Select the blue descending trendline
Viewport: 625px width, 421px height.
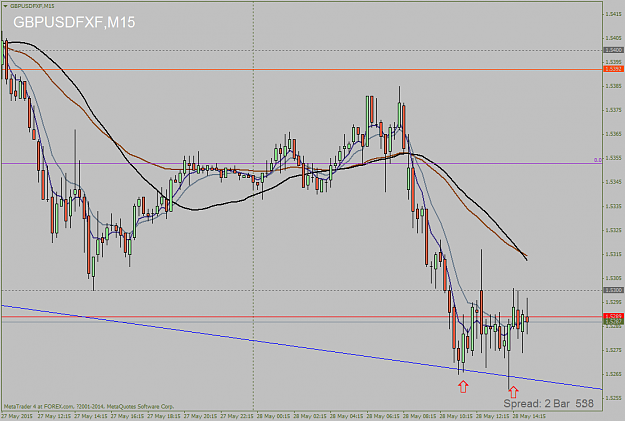point(301,347)
